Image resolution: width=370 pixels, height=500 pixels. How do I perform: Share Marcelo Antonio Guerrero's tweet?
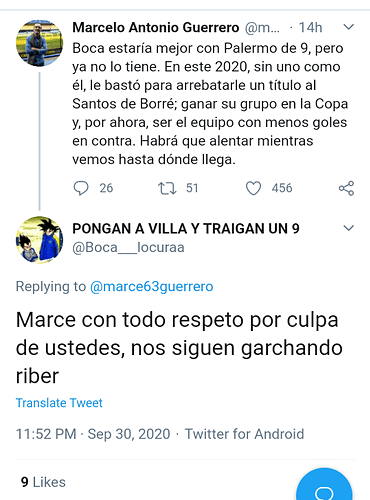coord(346,188)
